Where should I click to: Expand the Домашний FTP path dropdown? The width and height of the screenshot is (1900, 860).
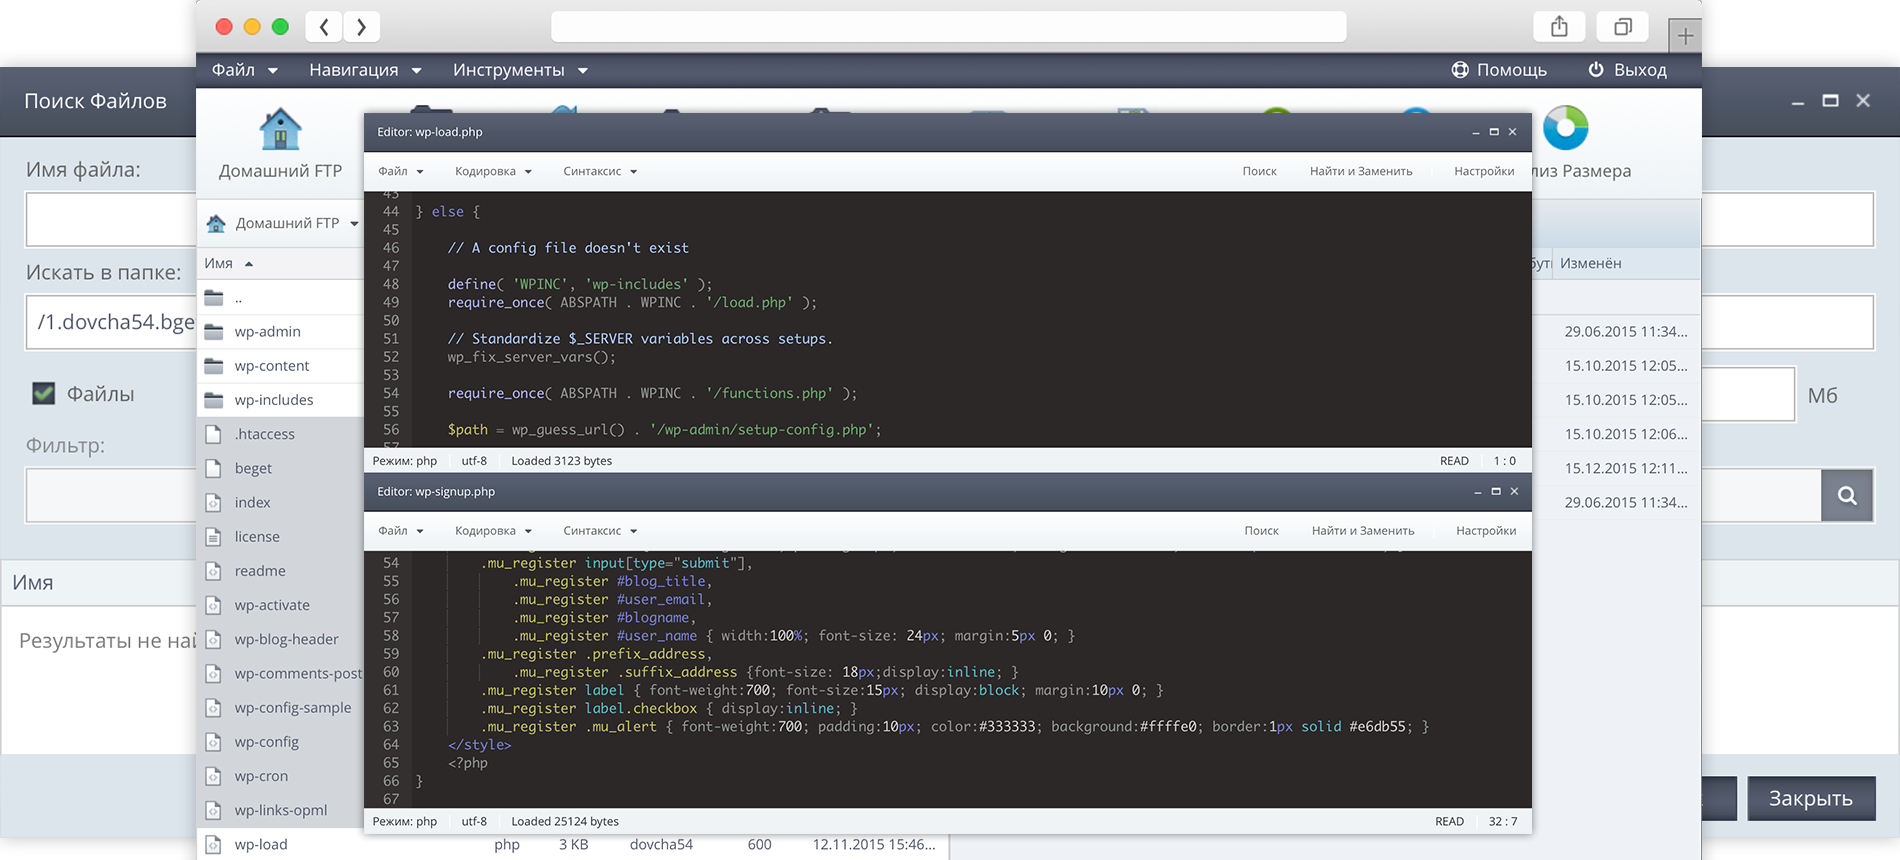click(354, 224)
